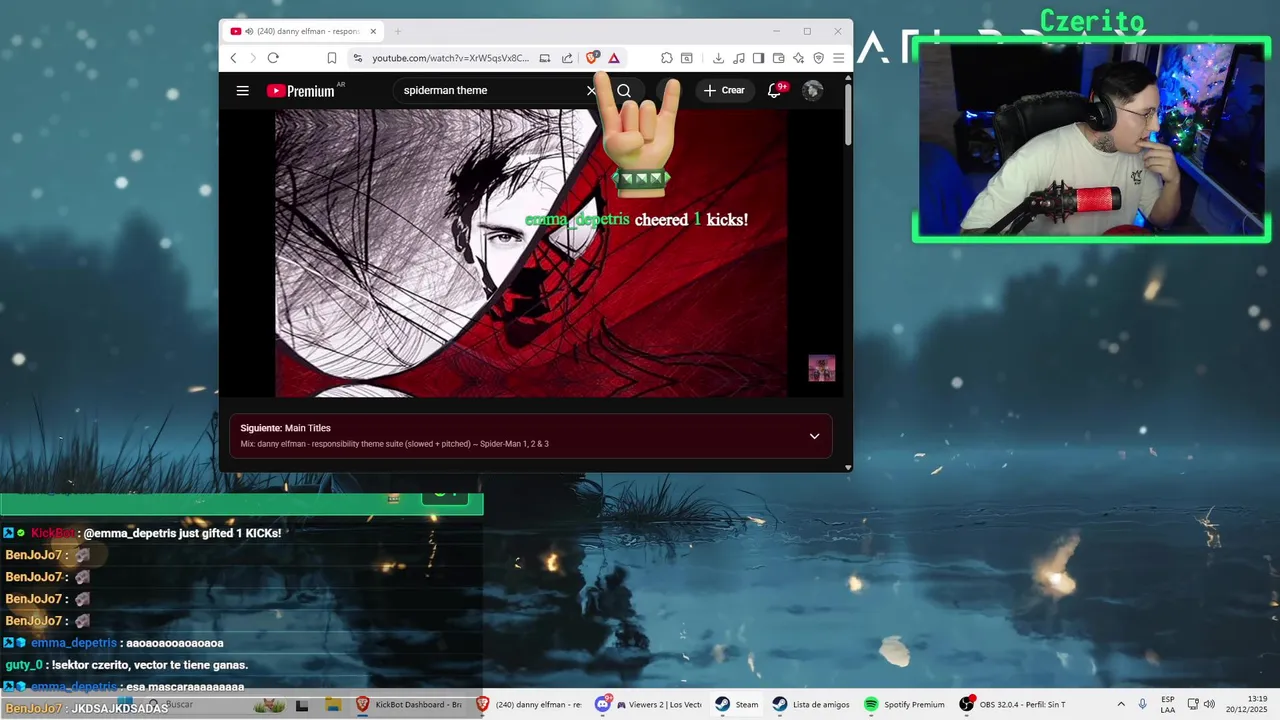1280x720 pixels.
Task: Clear the YouTube search text
Action: pos(591,90)
